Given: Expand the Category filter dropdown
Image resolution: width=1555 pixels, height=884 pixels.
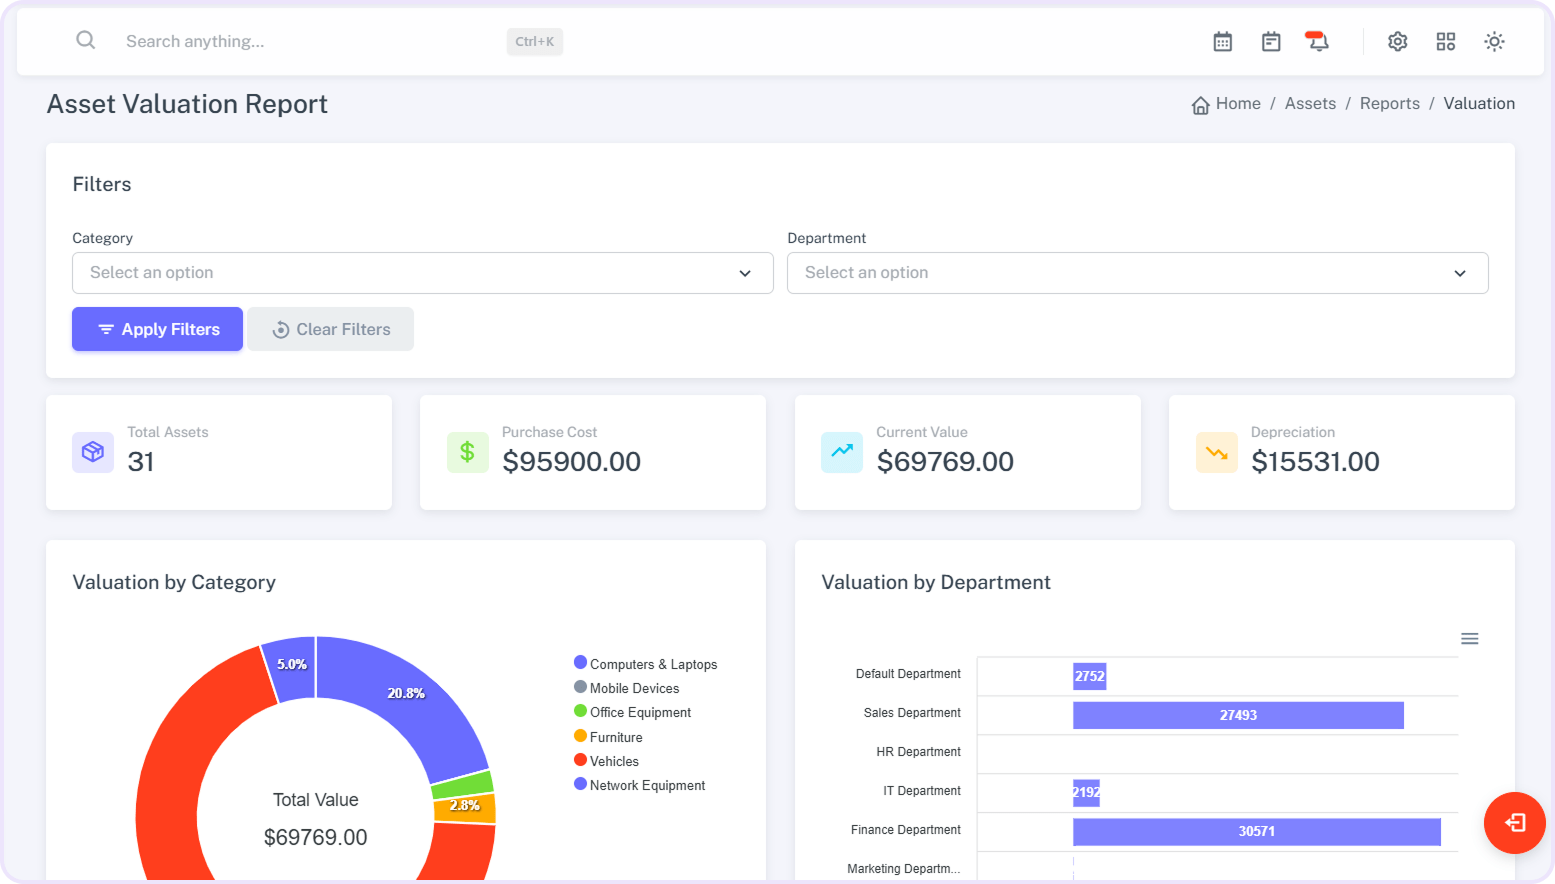Looking at the screenshot, I should click(x=422, y=273).
